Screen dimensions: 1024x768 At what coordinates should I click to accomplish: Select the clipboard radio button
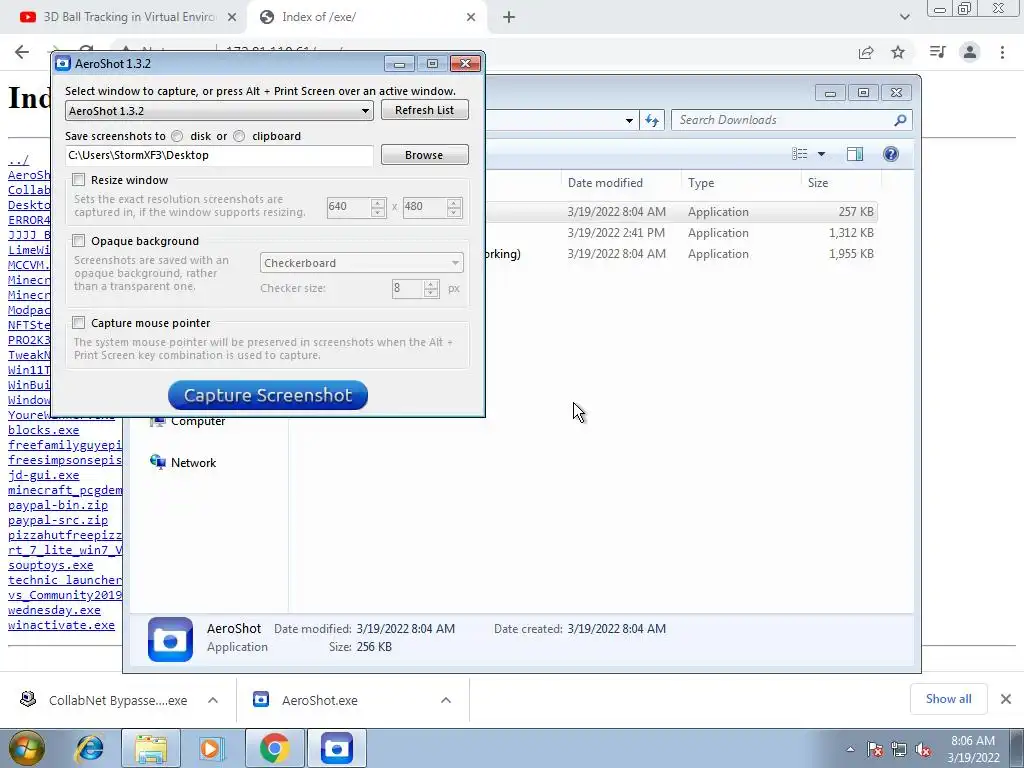pyautogui.click(x=239, y=136)
